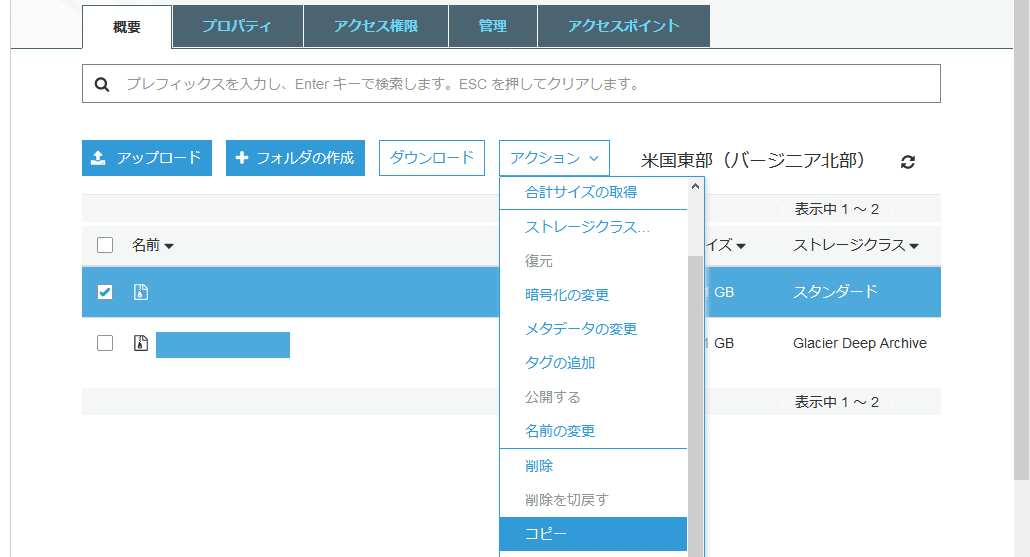Click the refresh icon beside region name

click(907, 162)
